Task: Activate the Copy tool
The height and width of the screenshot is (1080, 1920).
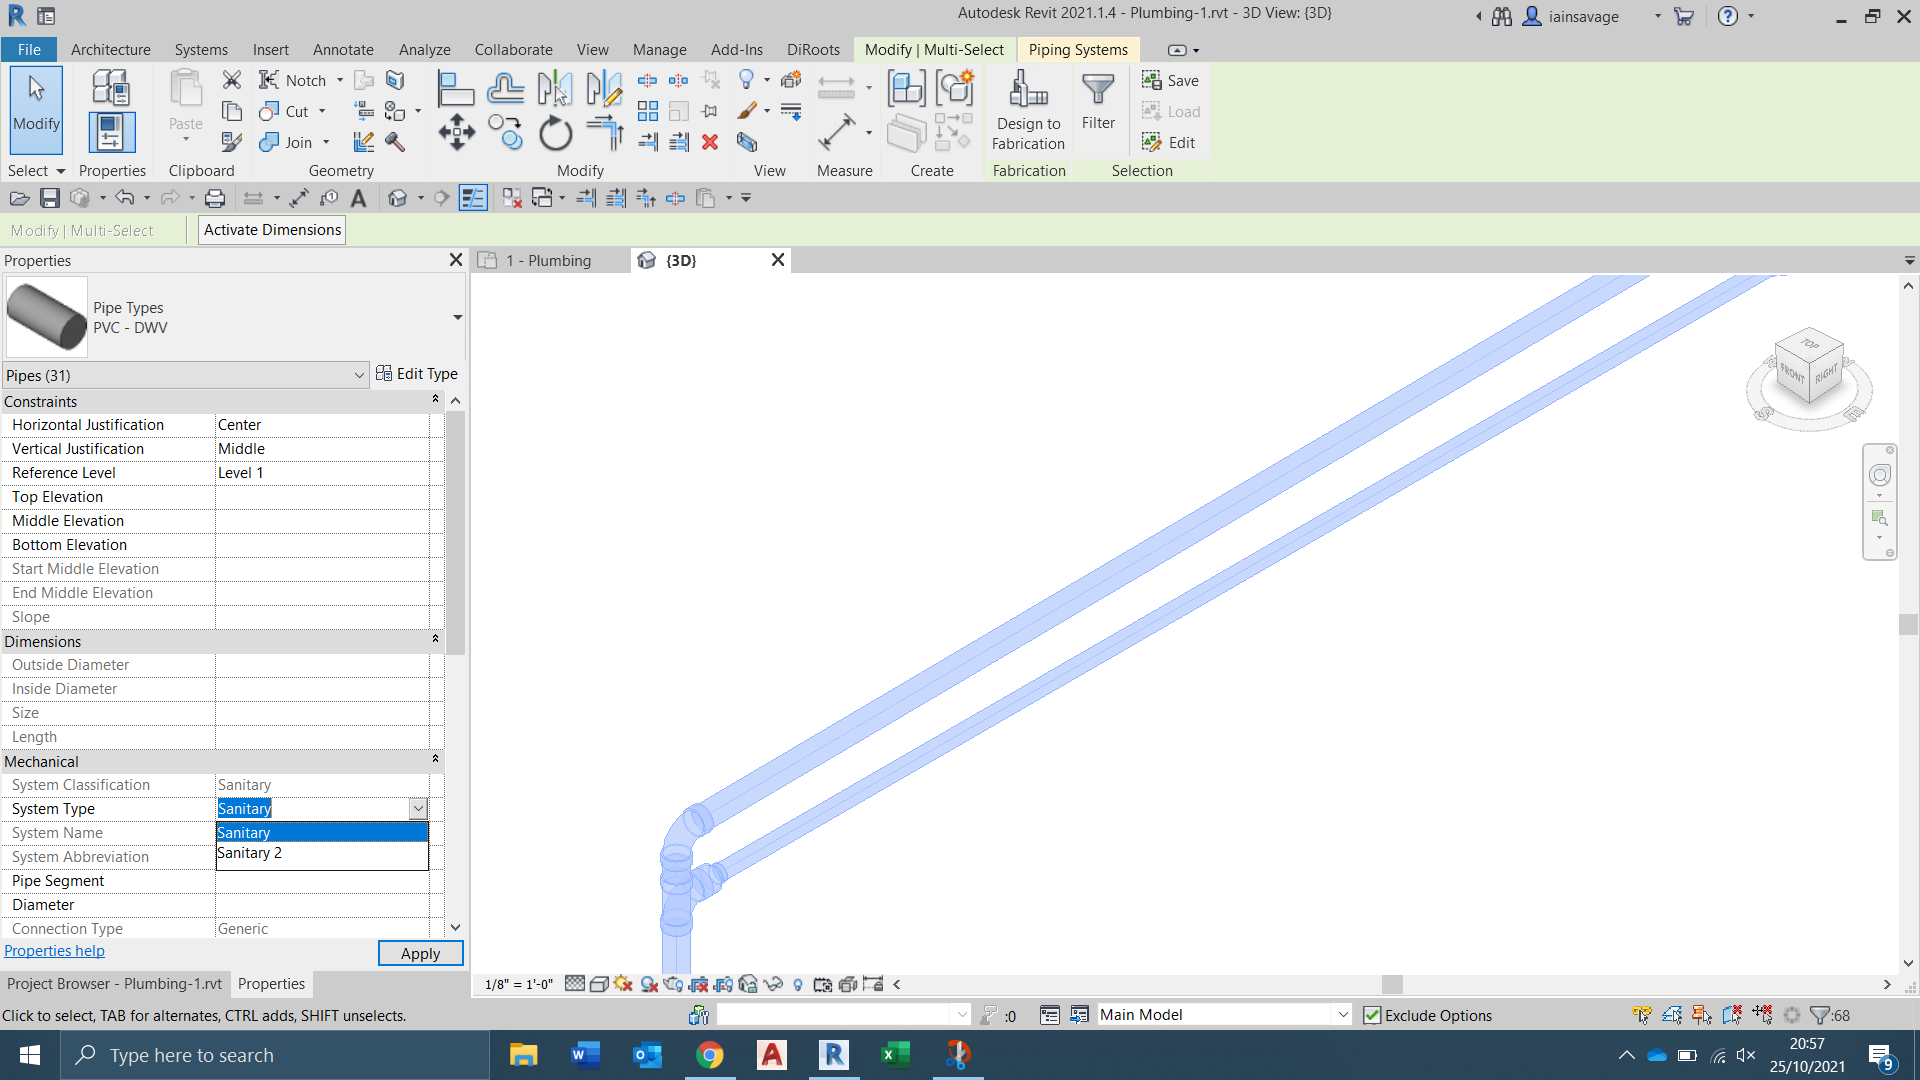Action: click(x=506, y=133)
